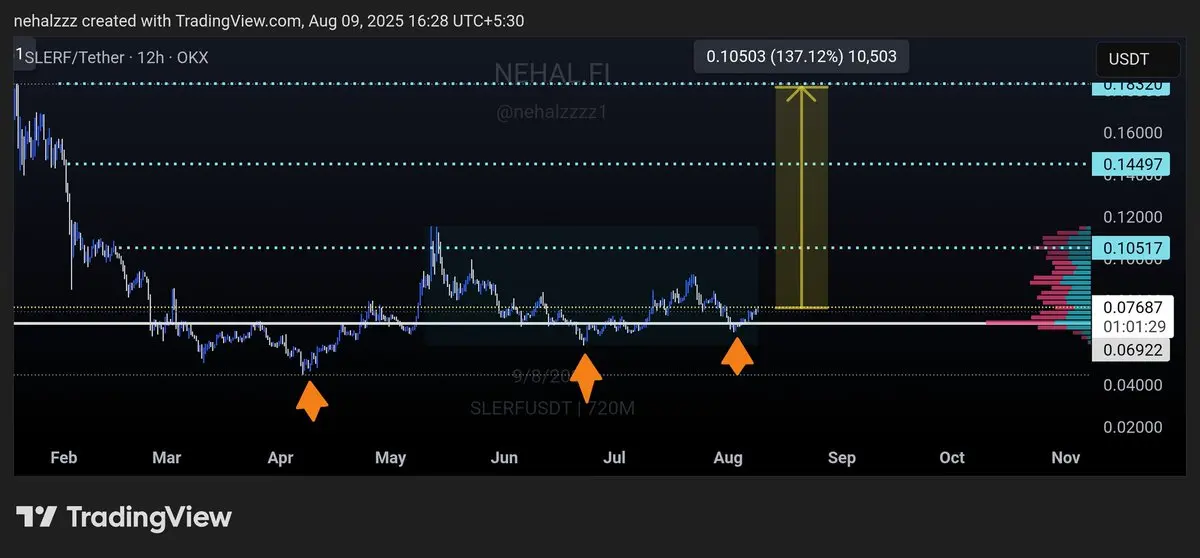1200x558 pixels.
Task: Click the 0.16000 price axis value
Action: [x=1133, y=133]
